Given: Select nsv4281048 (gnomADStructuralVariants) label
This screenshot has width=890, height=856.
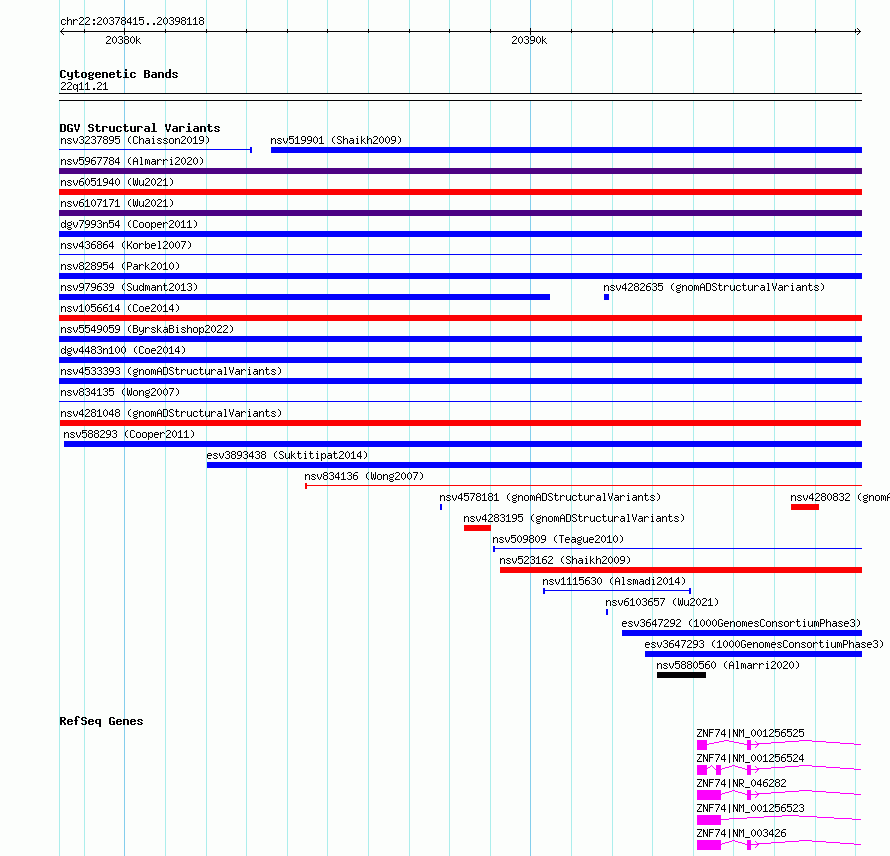Looking at the screenshot, I should [x=171, y=413].
